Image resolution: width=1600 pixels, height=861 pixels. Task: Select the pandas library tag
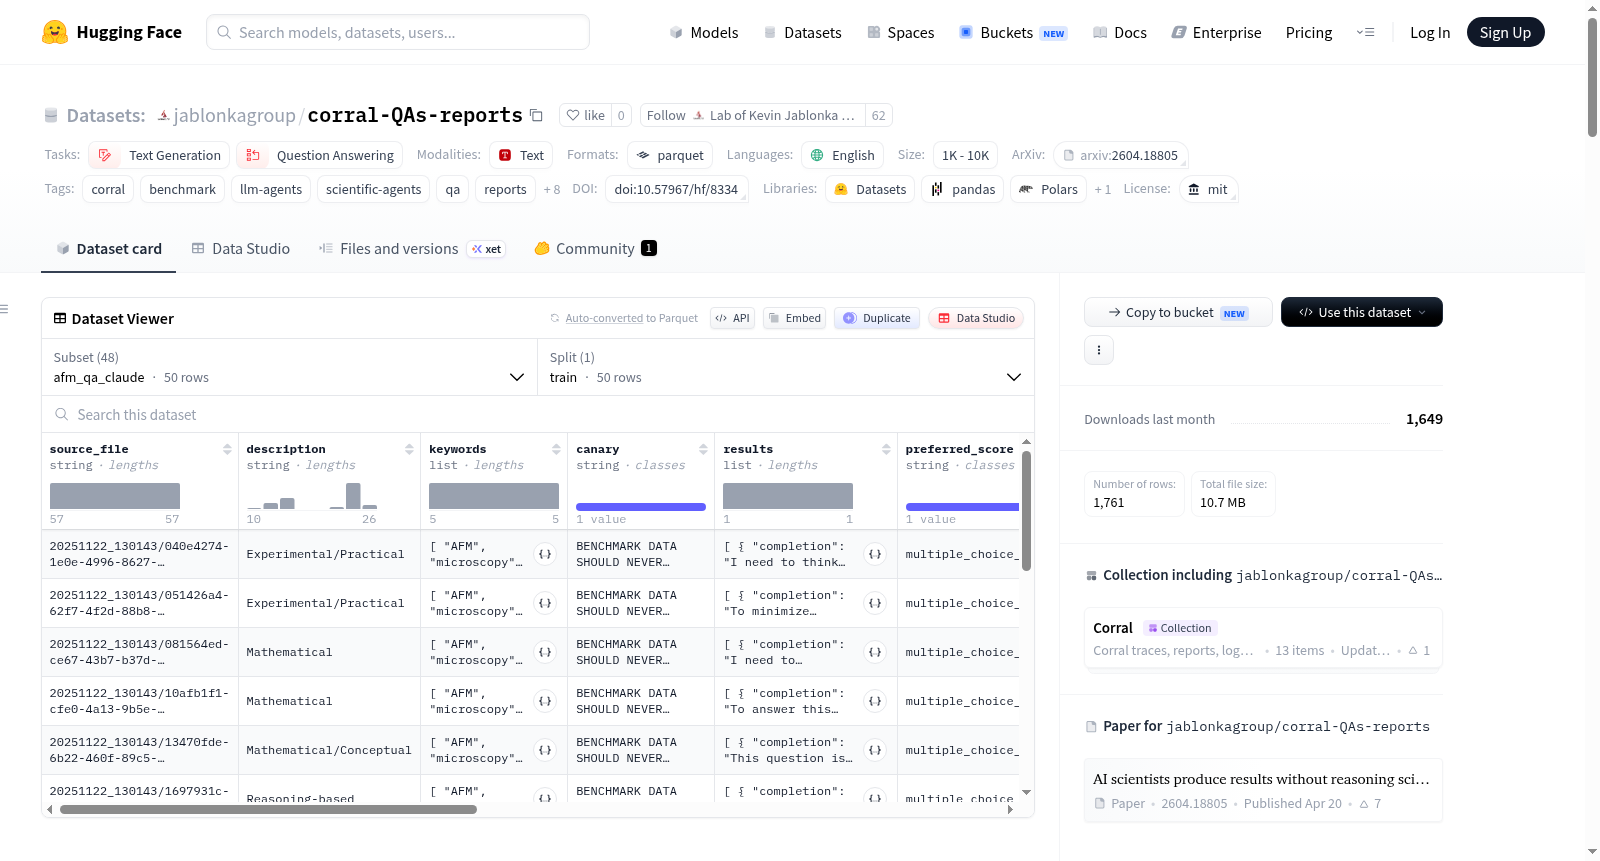[962, 189]
